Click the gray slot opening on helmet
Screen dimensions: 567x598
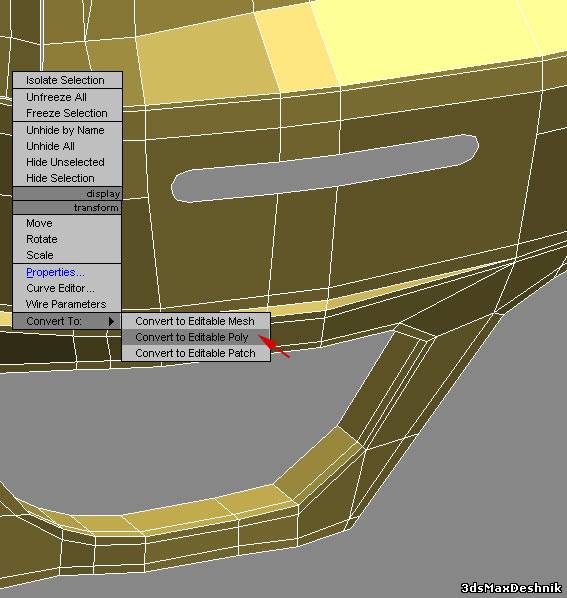(324, 168)
